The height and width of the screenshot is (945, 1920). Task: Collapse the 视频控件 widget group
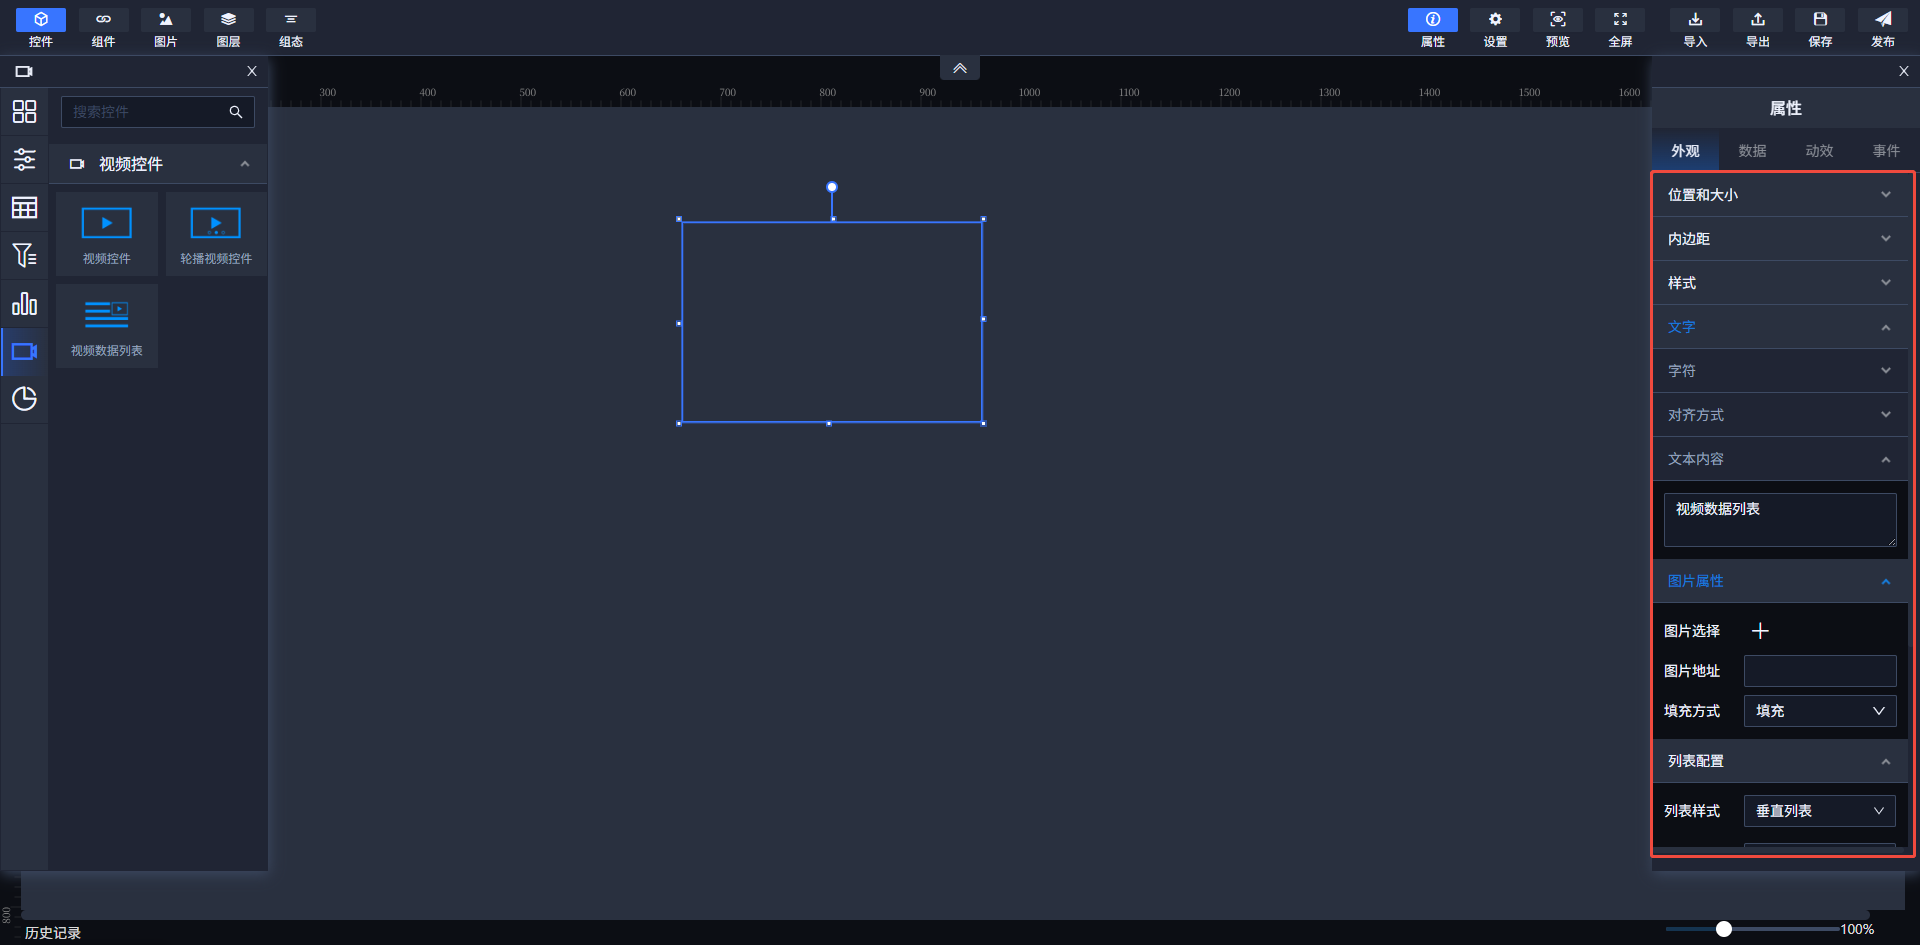pos(245,164)
